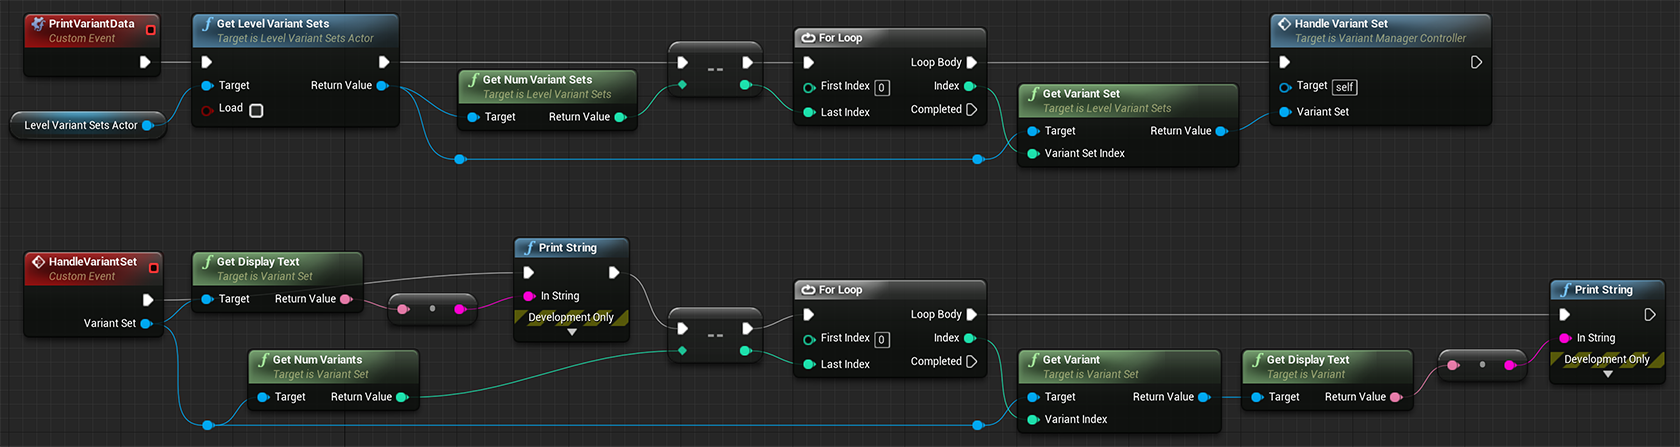Click the Get Num Variants function icon
Image resolution: width=1680 pixels, height=447 pixels.
(x=264, y=359)
